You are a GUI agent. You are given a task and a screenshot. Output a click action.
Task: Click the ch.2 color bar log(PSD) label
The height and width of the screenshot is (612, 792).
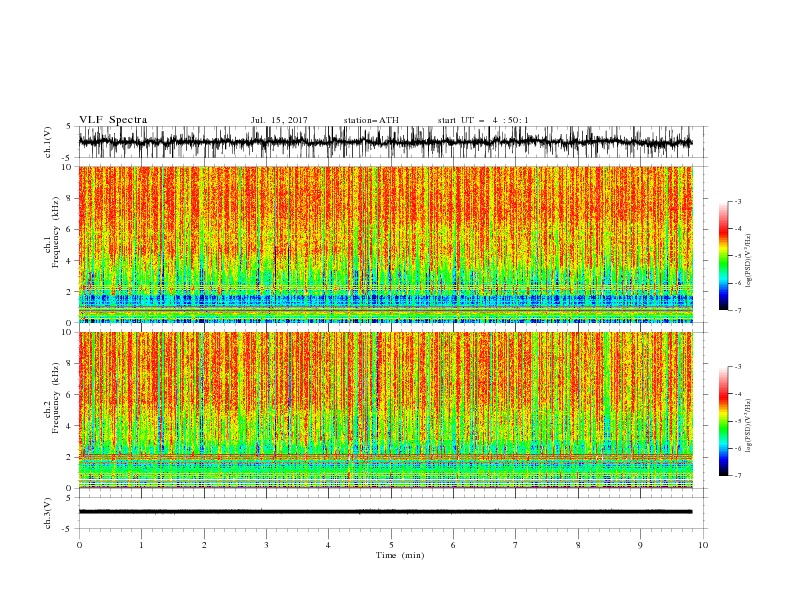[748, 426]
